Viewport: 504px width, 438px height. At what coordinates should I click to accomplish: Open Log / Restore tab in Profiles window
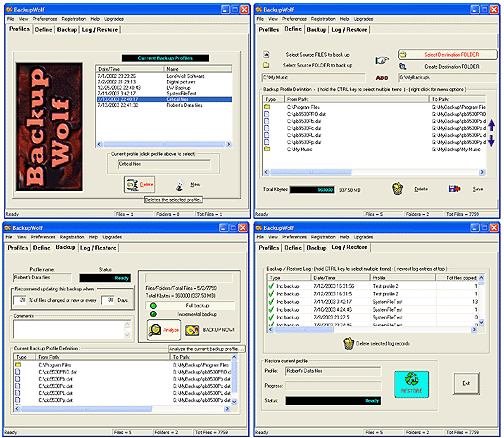point(100,30)
